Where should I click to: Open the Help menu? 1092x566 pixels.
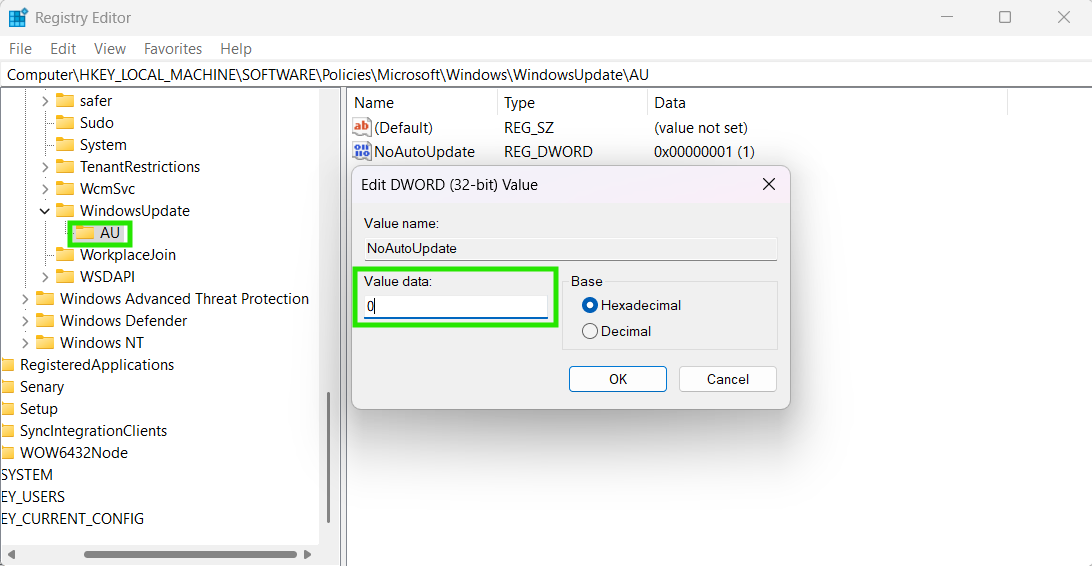tap(235, 49)
